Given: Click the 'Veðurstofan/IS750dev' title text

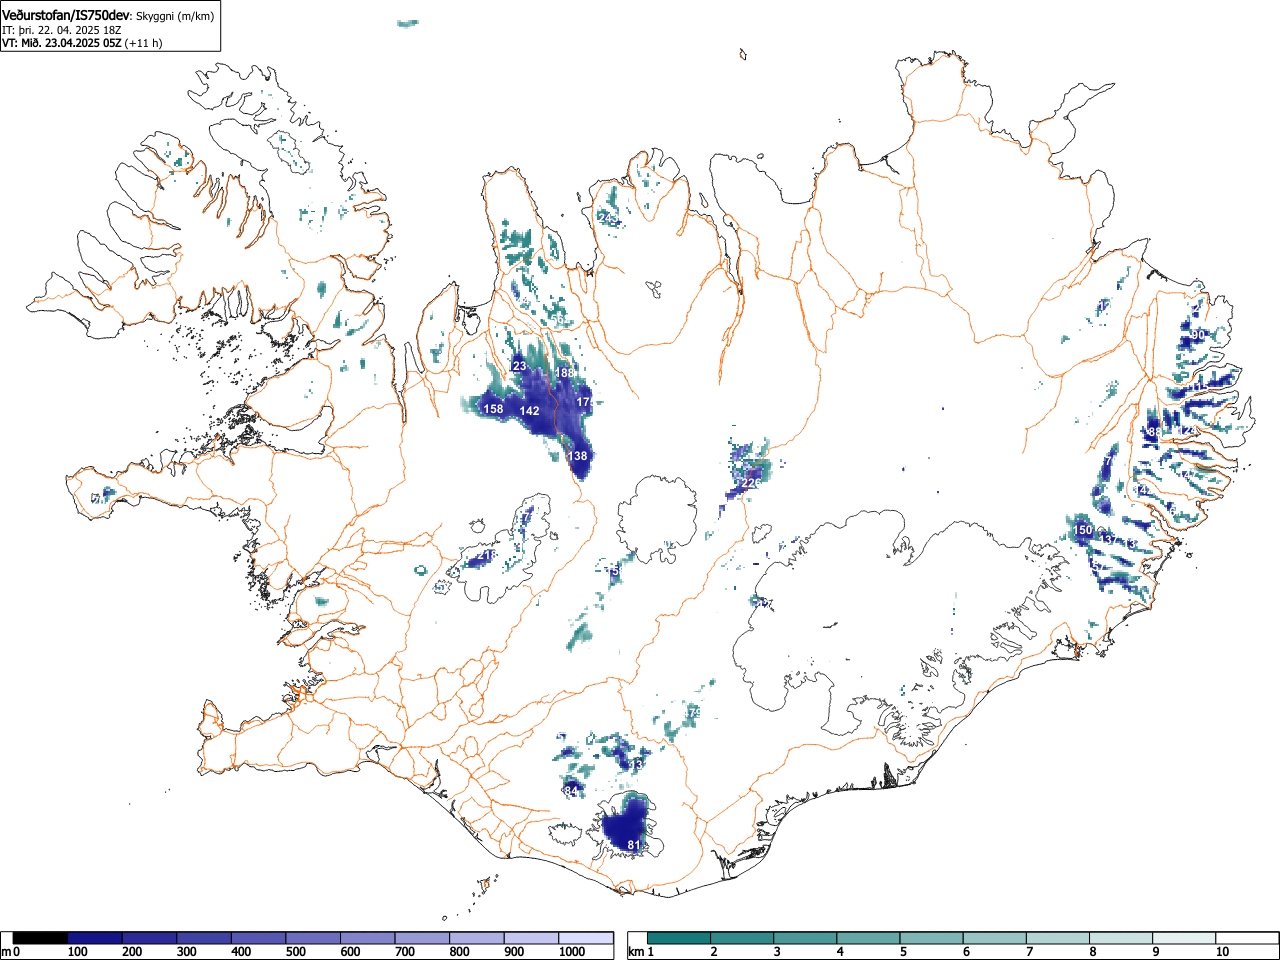Looking at the screenshot, I should (66, 15).
